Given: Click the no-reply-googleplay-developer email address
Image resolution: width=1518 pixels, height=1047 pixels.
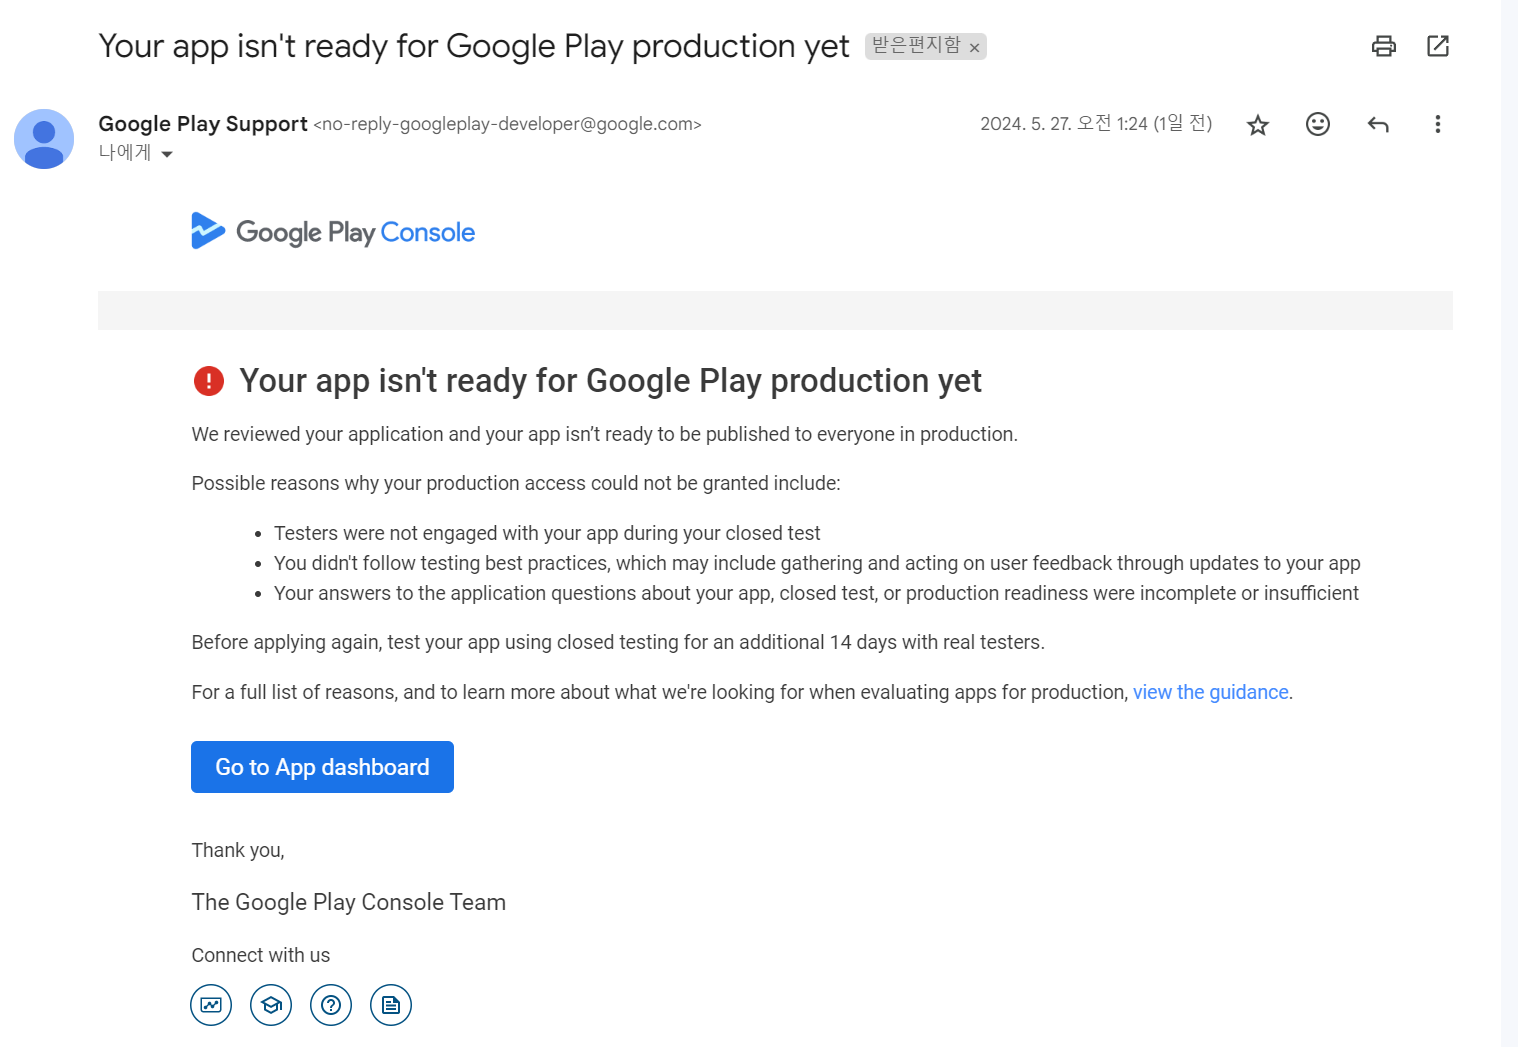Looking at the screenshot, I should tap(508, 124).
